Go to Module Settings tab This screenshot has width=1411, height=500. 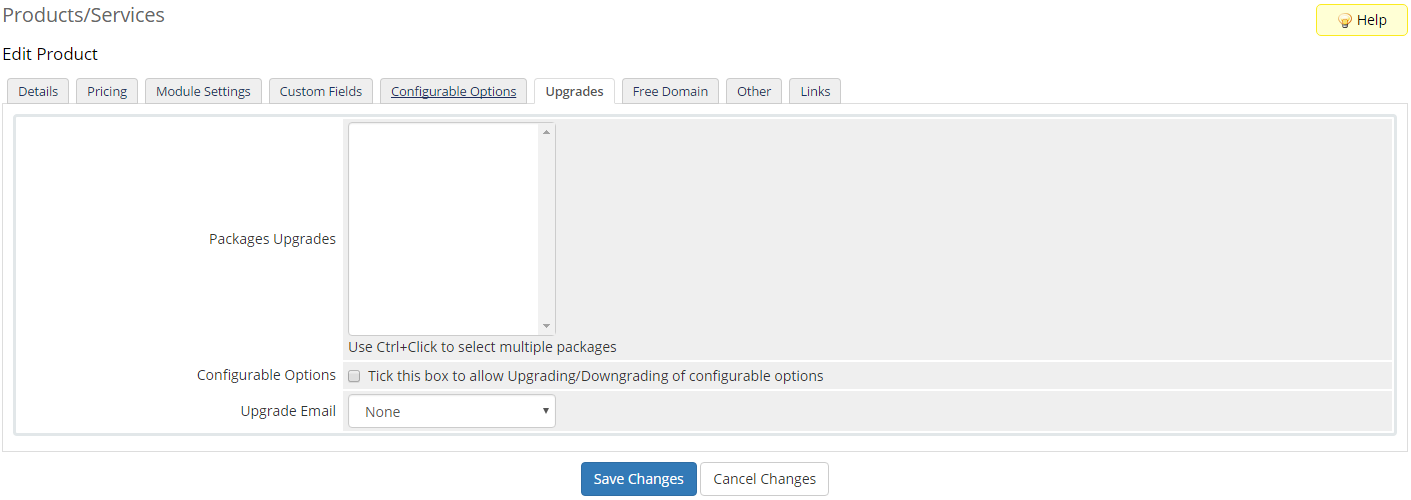click(203, 91)
